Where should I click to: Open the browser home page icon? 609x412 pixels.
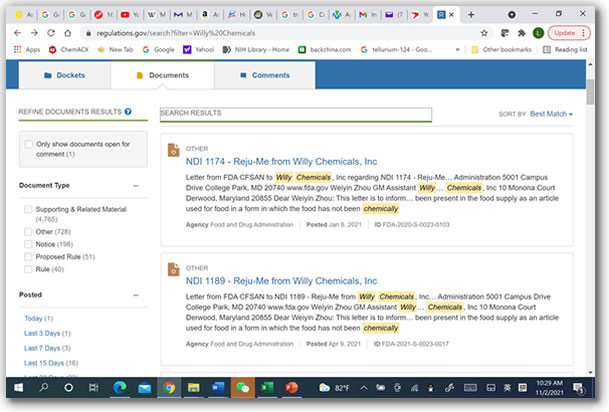point(68,33)
